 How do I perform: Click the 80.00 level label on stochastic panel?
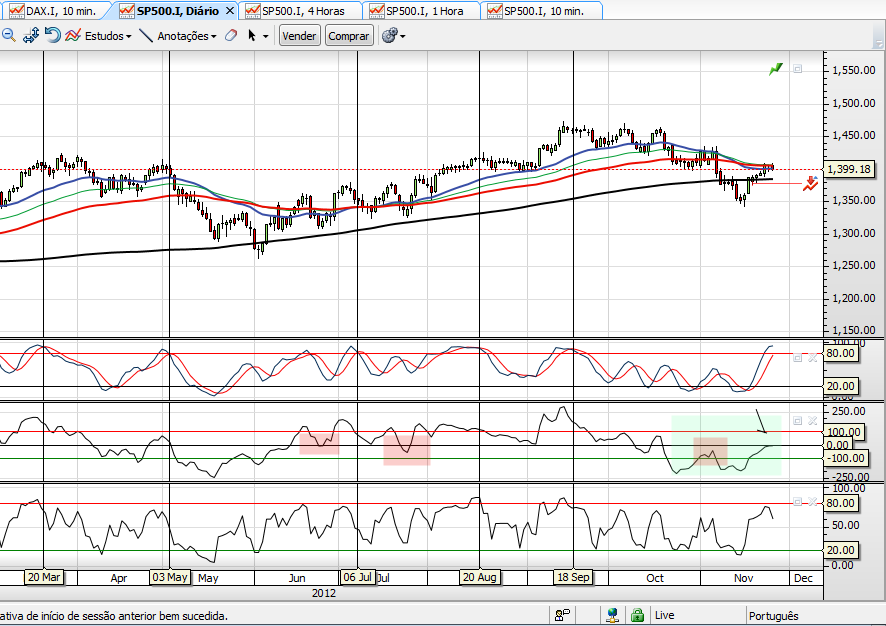tap(841, 353)
